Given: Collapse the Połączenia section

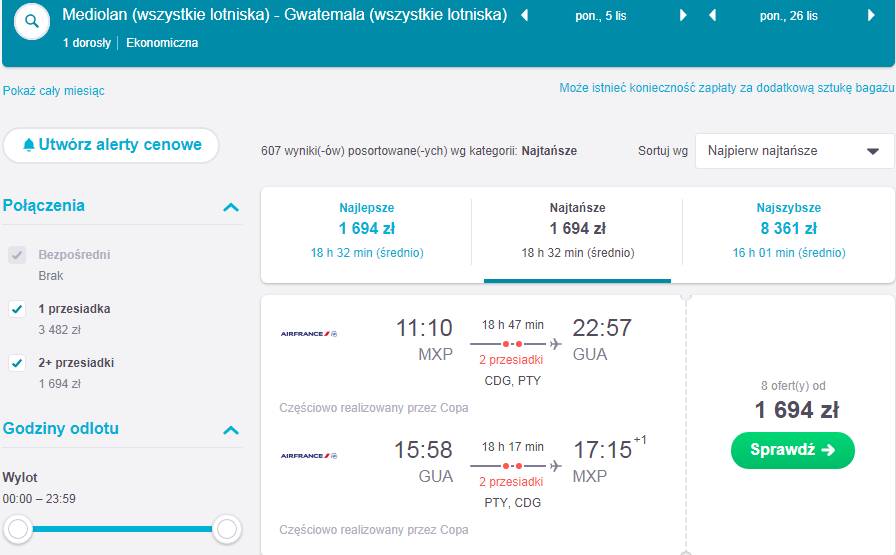Looking at the screenshot, I should [231, 207].
